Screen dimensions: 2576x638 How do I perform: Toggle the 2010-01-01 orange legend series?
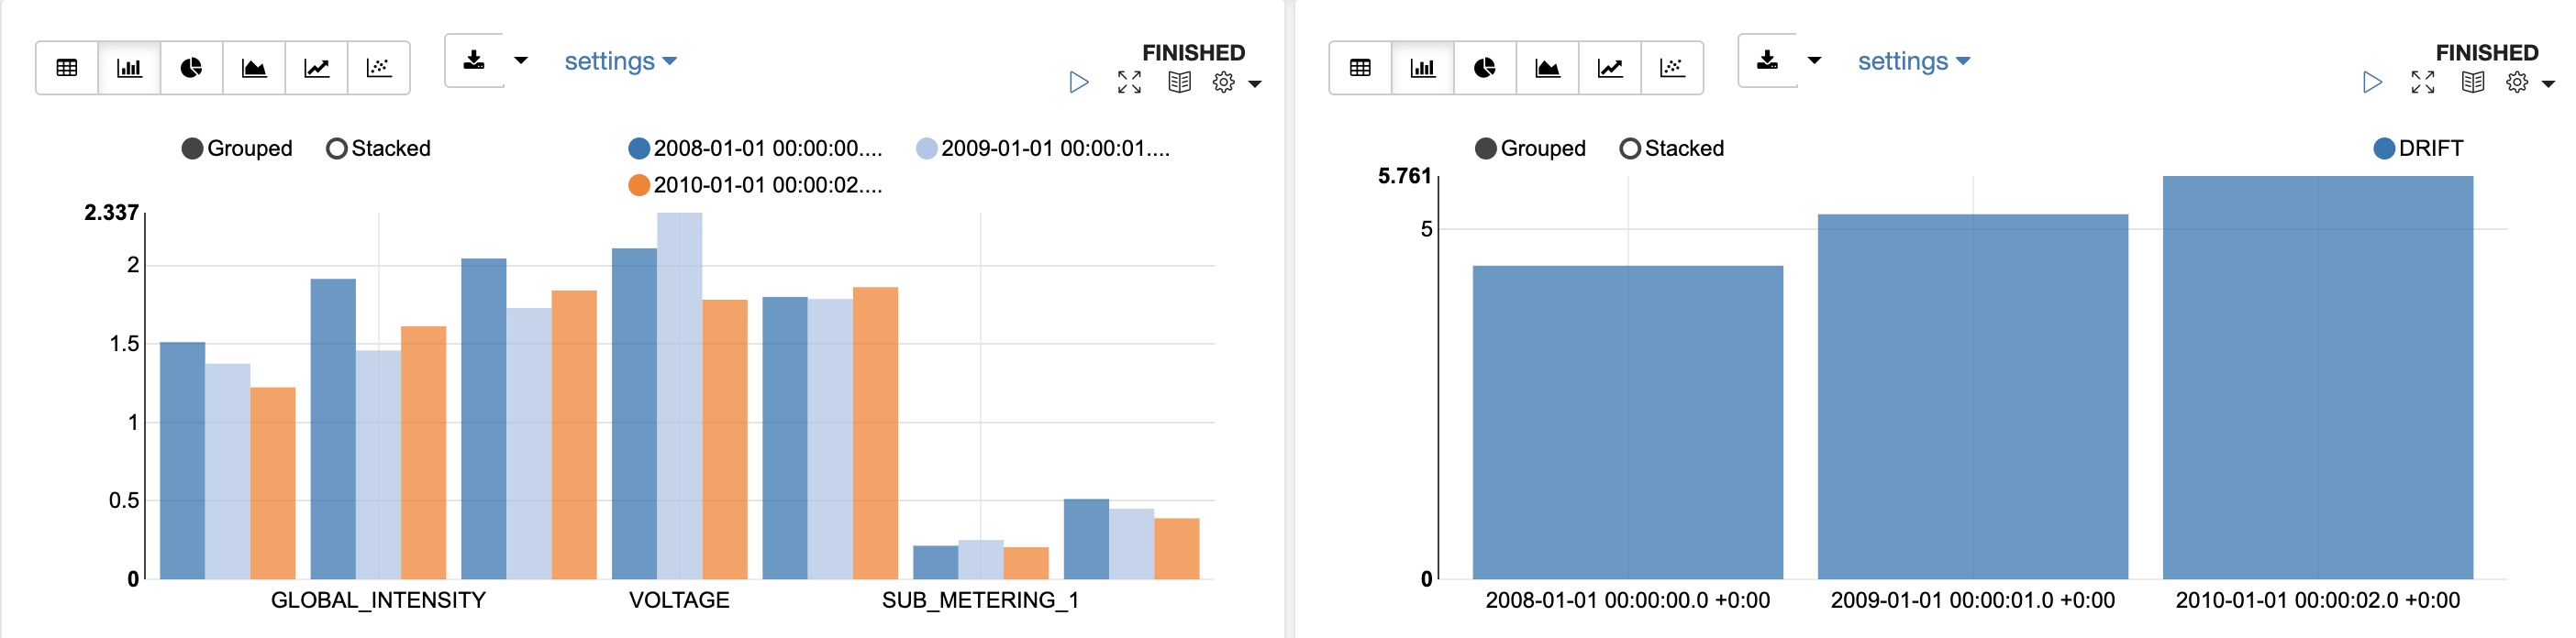[639, 185]
